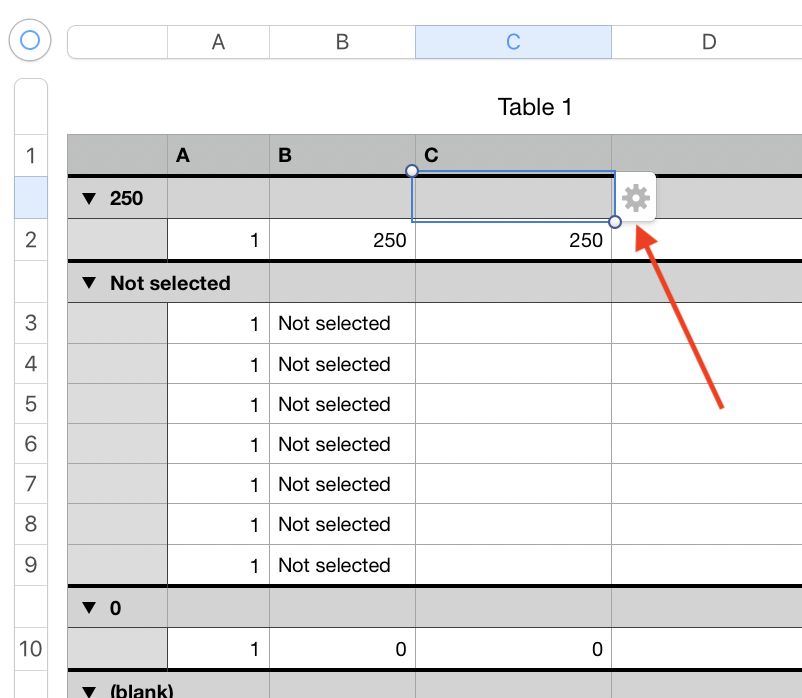Select the highlighted column C tab
Image resolution: width=802 pixels, height=698 pixels.
pyautogui.click(x=513, y=41)
